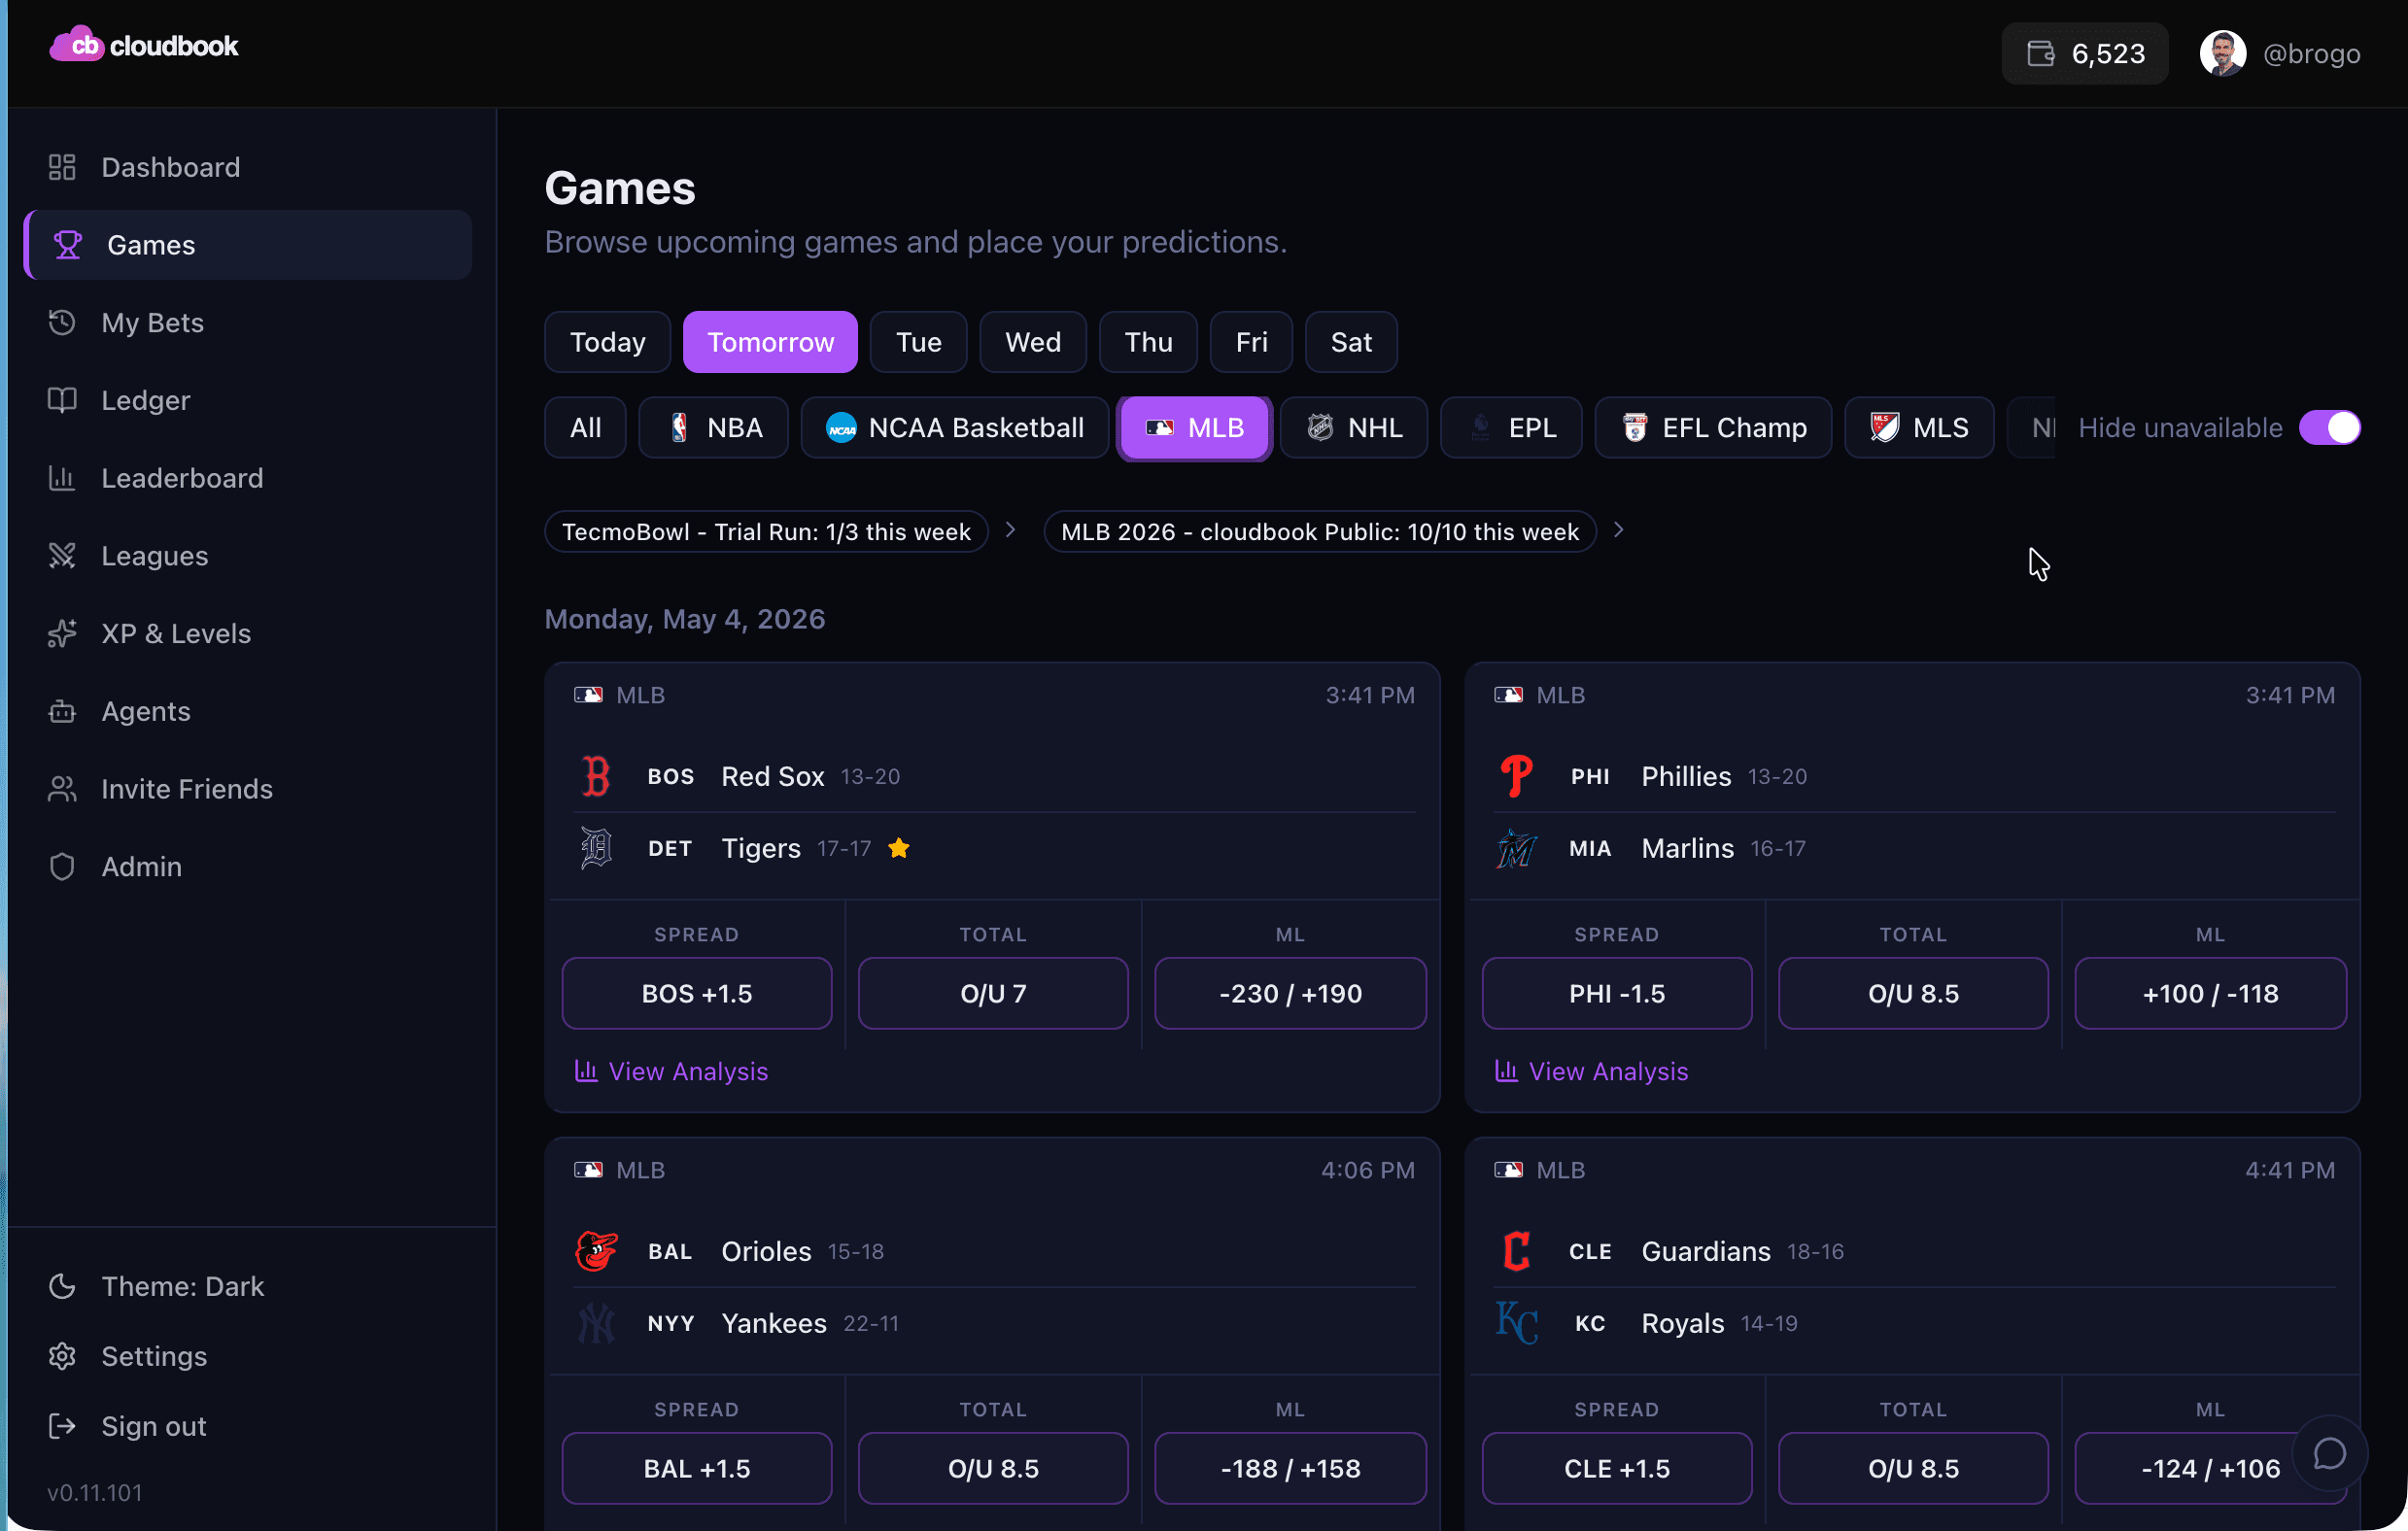
Task: Open the @brogo profile avatar
Action: 2222,53
